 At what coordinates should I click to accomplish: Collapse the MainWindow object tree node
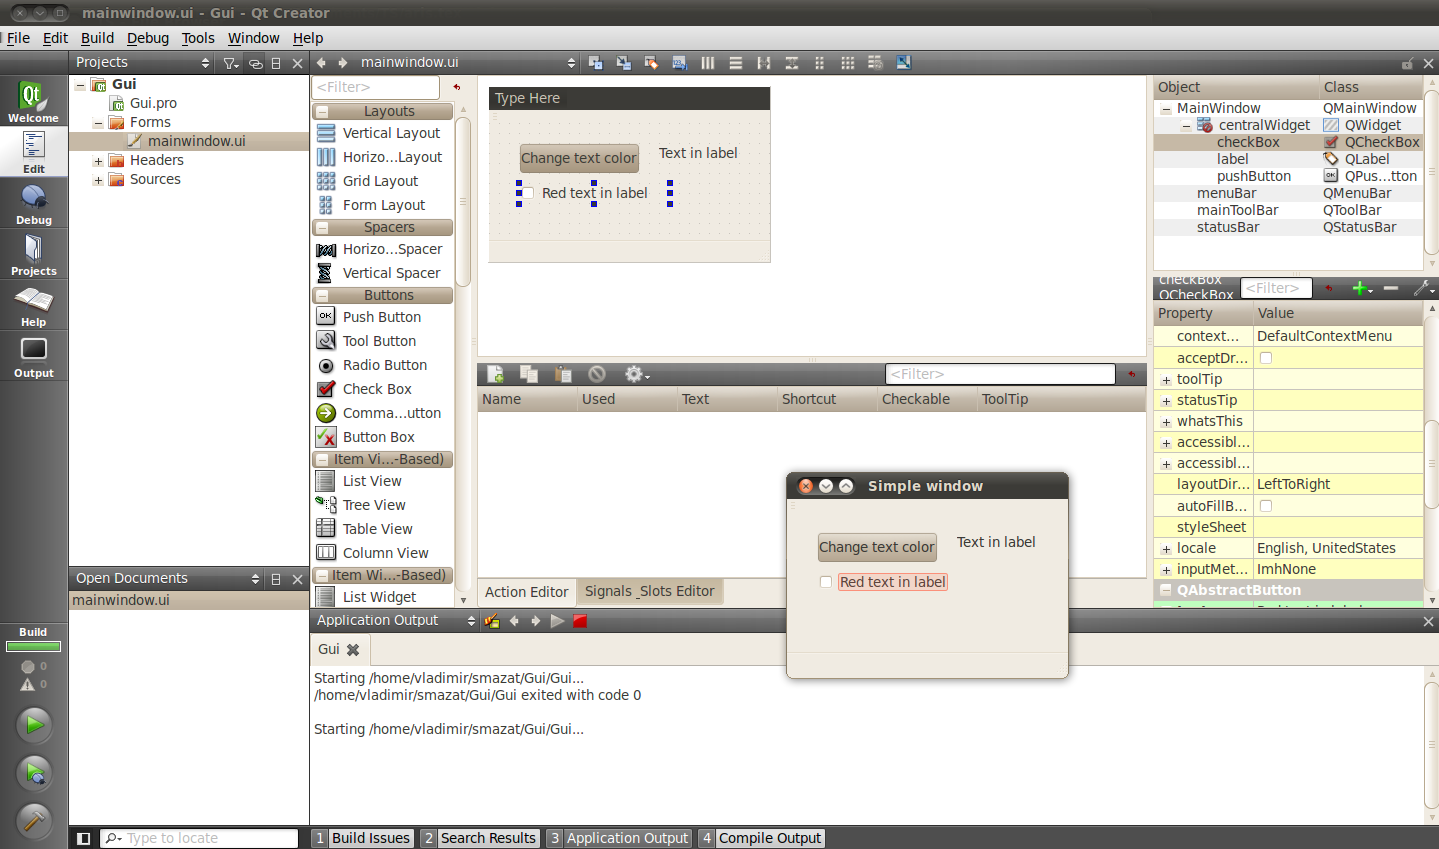point(1166,109)
